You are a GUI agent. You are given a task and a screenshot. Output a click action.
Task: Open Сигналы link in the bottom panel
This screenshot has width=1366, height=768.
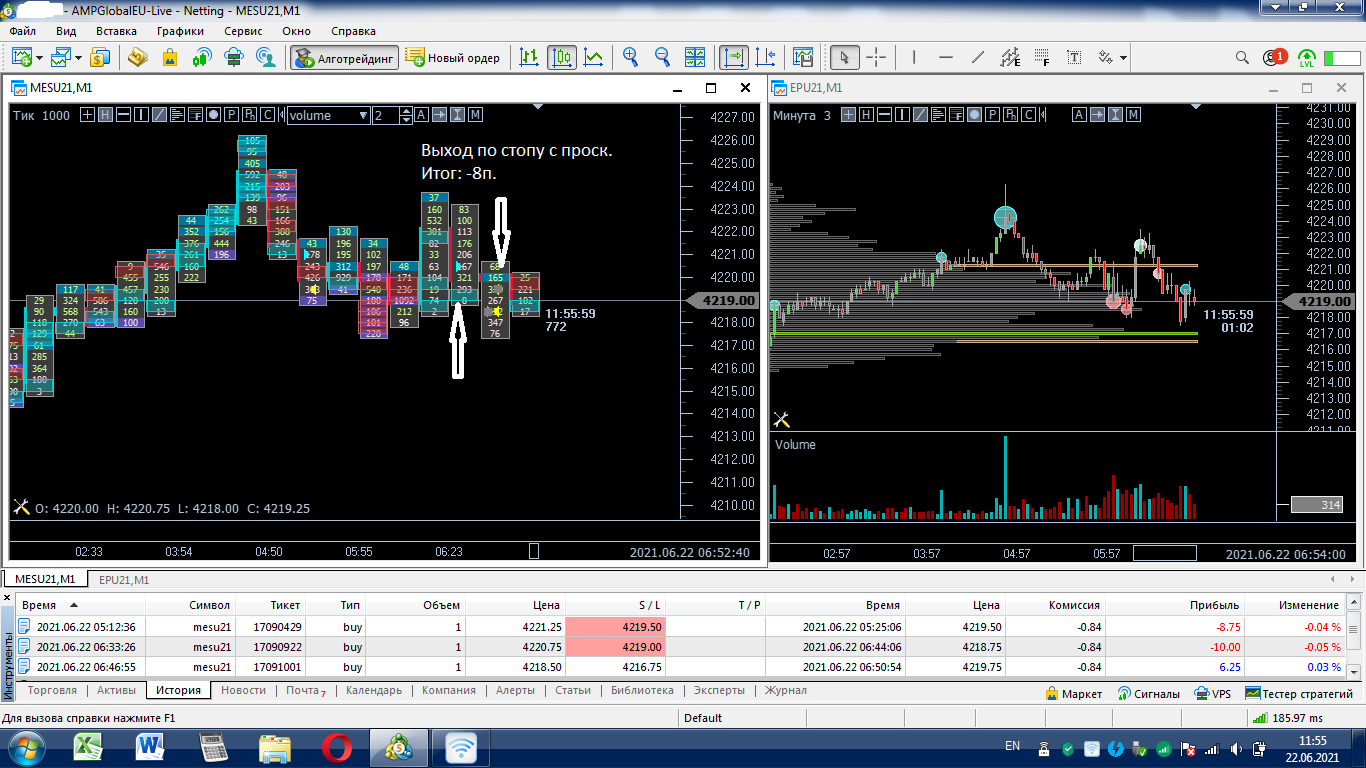[1149, 693]
